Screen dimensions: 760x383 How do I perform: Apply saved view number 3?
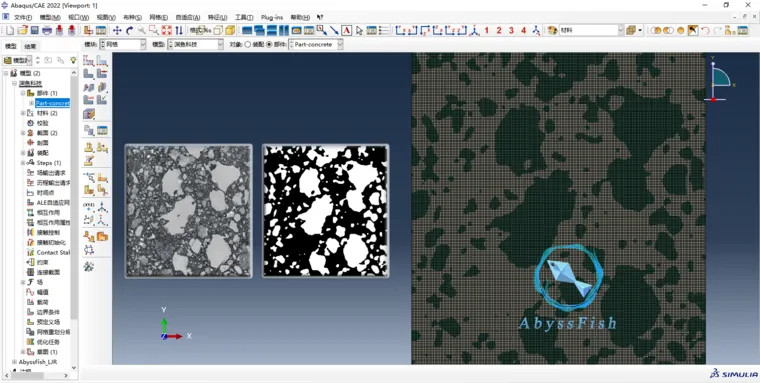pos(511,30)
